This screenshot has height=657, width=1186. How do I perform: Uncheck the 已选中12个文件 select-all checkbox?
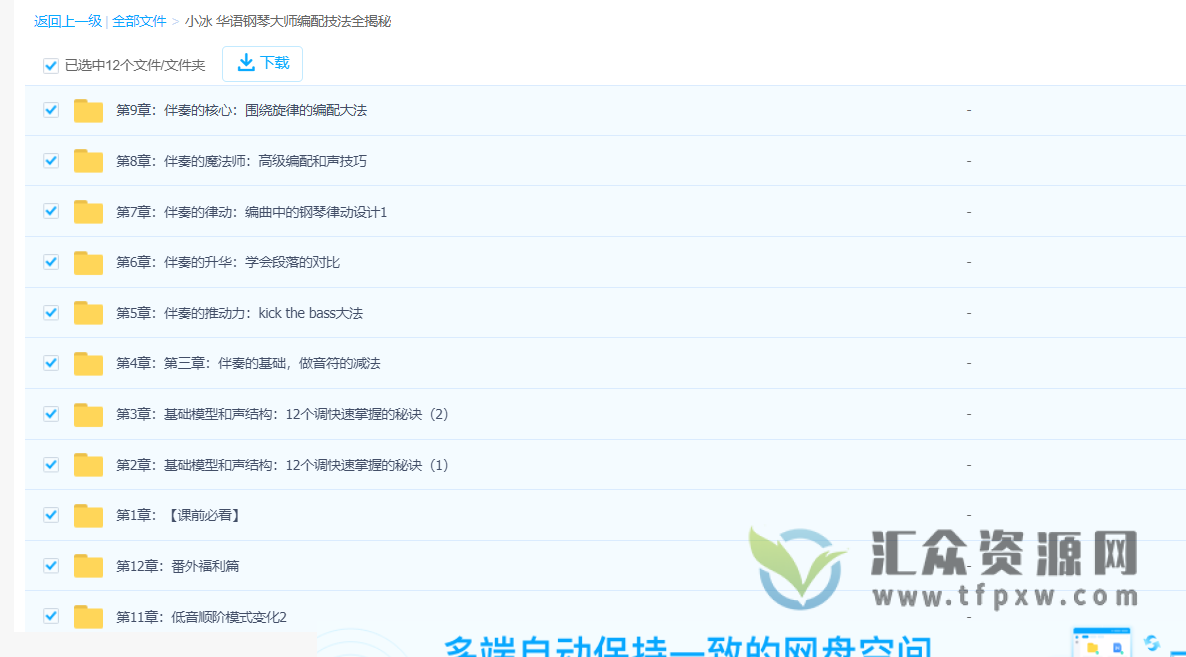click(x=50, y=65)
